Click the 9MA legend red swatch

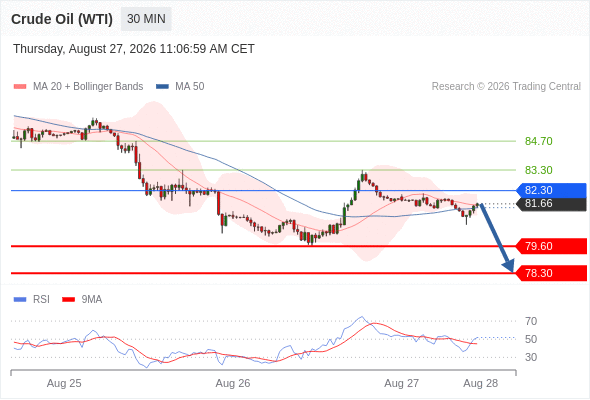click(68, 300)
